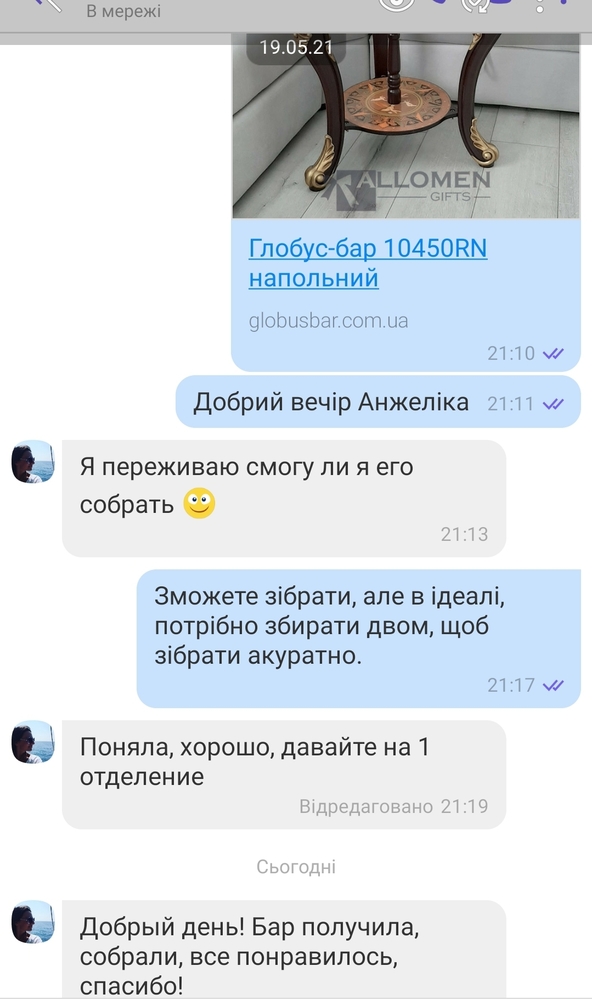Open the globusbar.com.ua domain text
The width and height of the screenshot is (592, 1000).
(x=328, y=320)
